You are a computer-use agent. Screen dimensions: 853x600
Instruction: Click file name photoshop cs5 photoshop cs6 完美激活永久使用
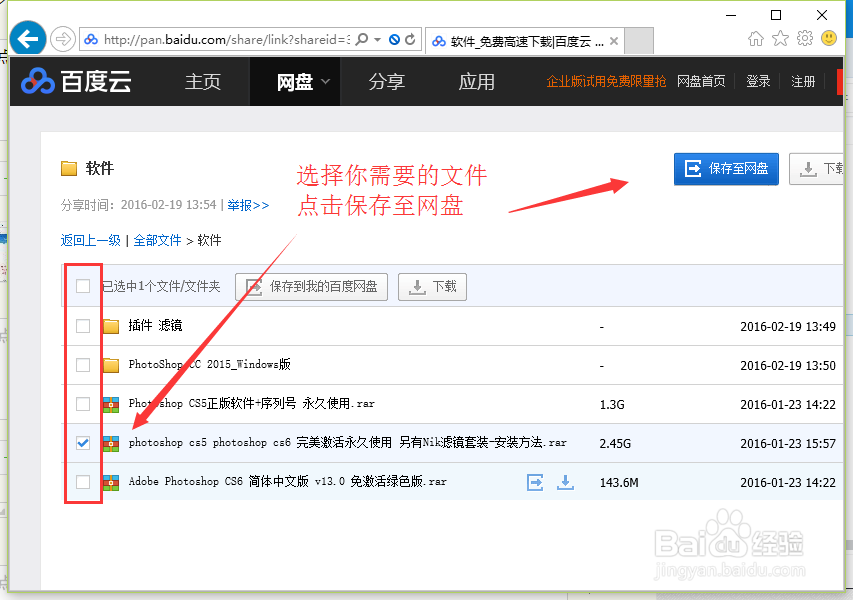(x=348, y=443)
